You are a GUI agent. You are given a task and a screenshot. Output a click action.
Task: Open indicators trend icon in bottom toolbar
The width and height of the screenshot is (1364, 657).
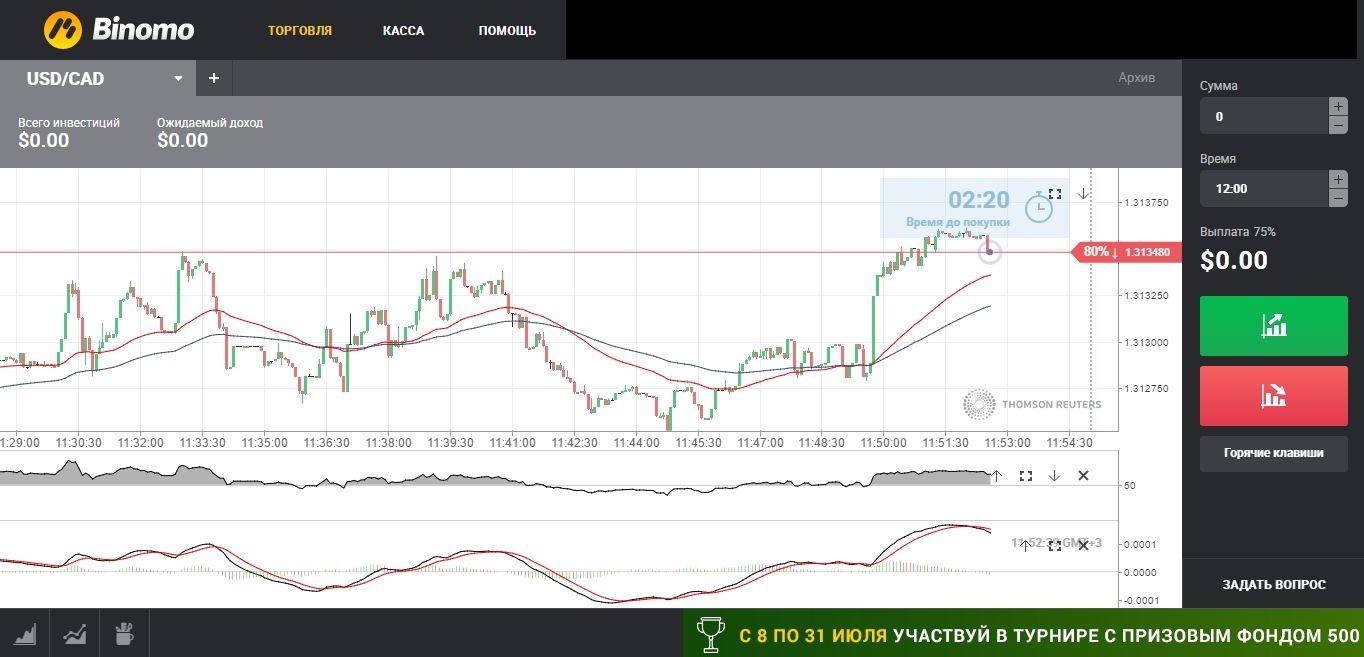click(x=74, y=633)
